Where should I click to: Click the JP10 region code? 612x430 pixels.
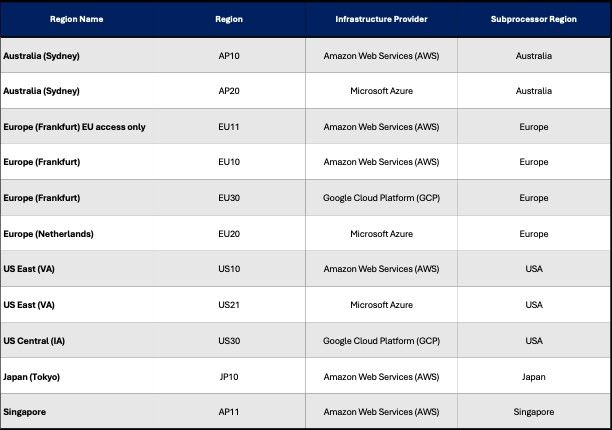pos(229,377)
